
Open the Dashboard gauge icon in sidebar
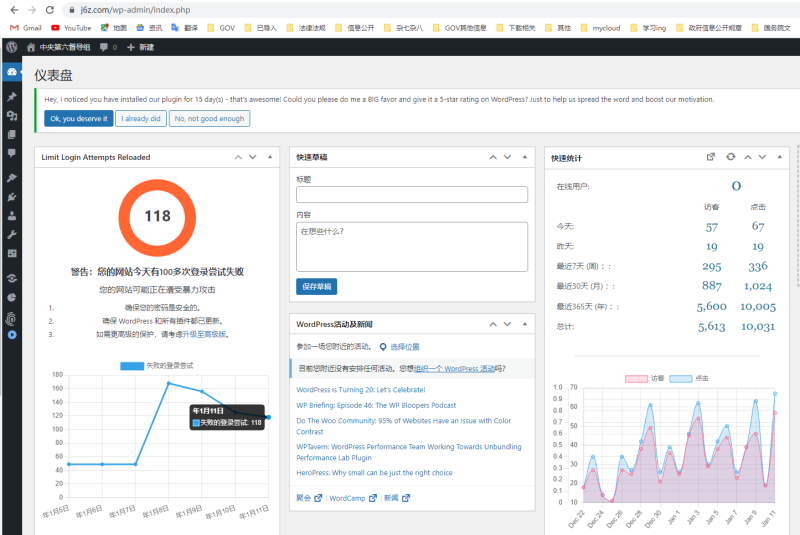[12, 72]
